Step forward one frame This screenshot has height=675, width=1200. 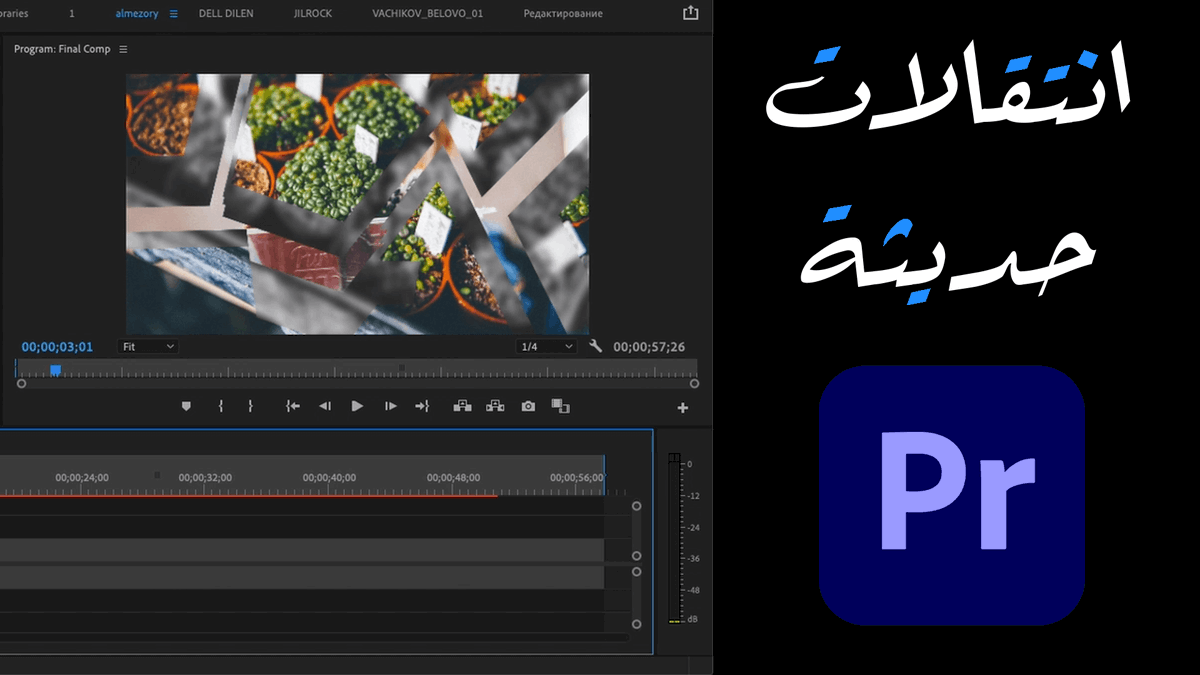(x=391, y=406)
